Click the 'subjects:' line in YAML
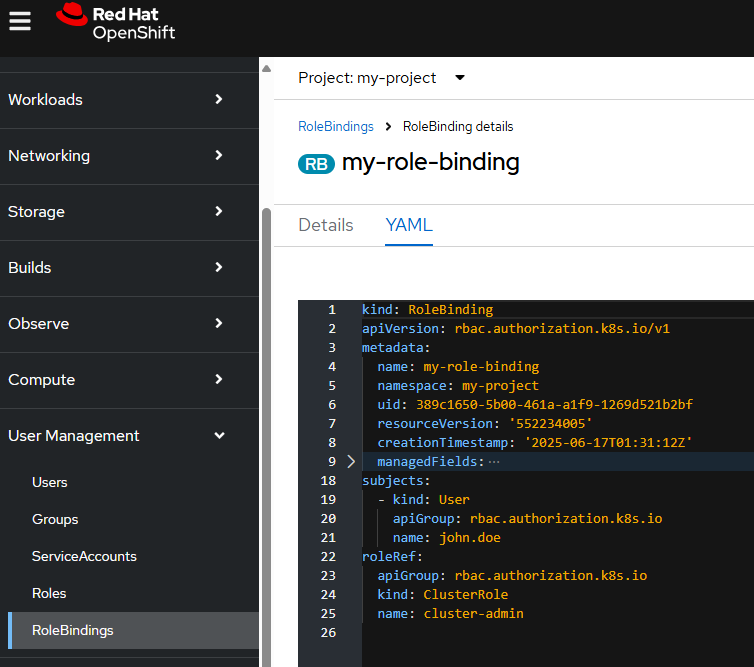754x667 pixels. tap(396, 481)
